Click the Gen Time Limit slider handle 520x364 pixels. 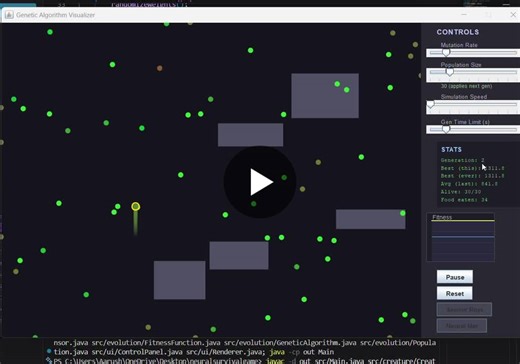click(x=446, y=129)
